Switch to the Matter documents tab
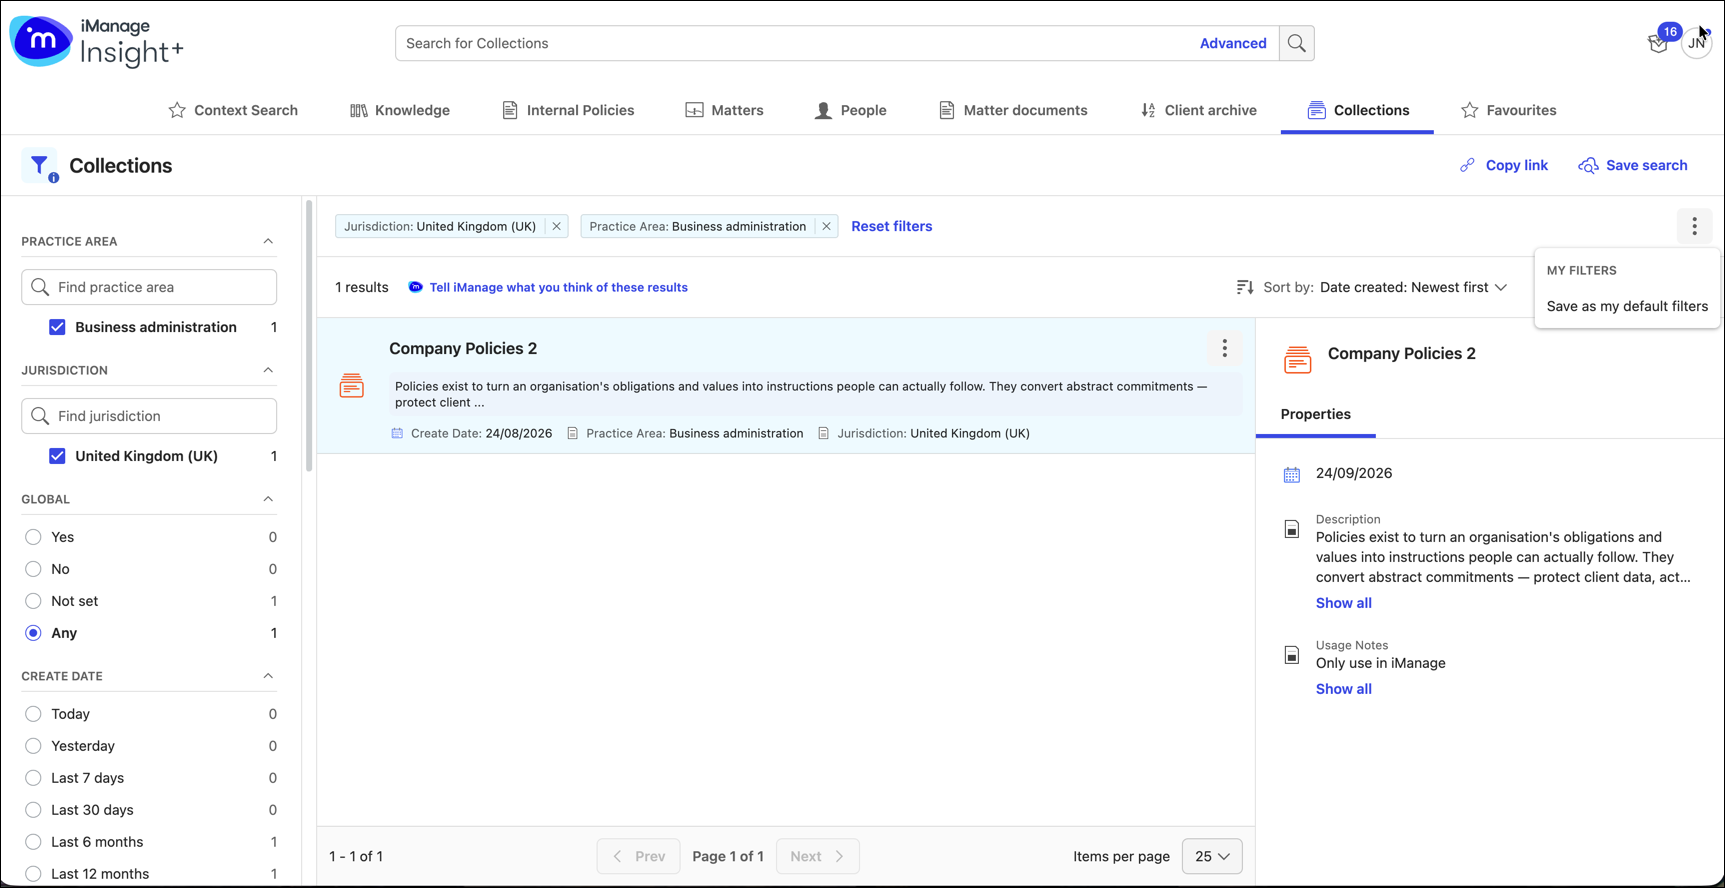The image size is (1725, 888). tap(1013, 110)
